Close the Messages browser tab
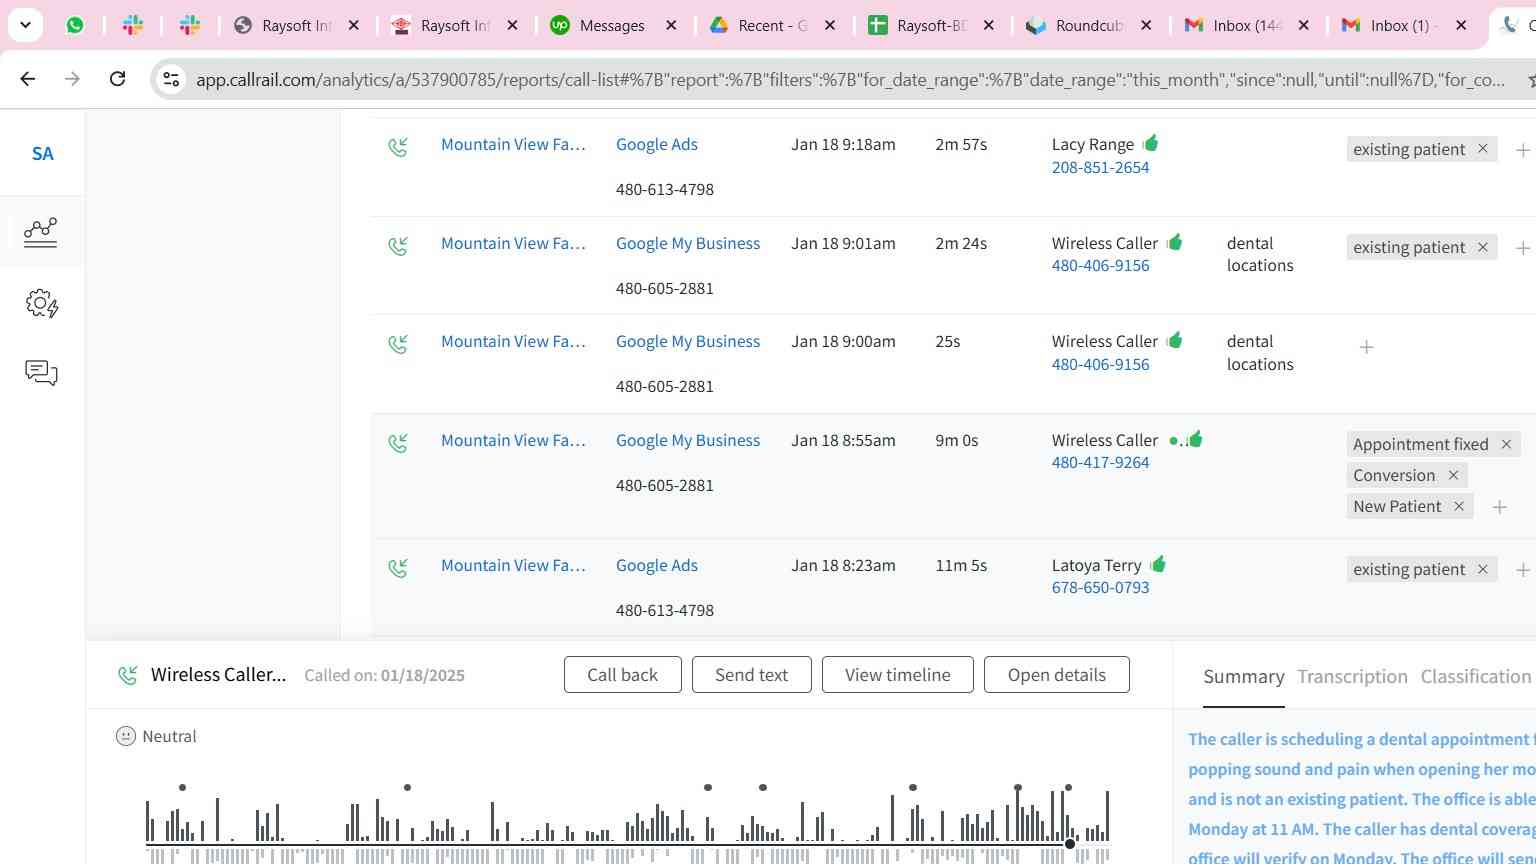This screenshot has height=864, width=1536. pyautogui.click(x=671, y=25)
